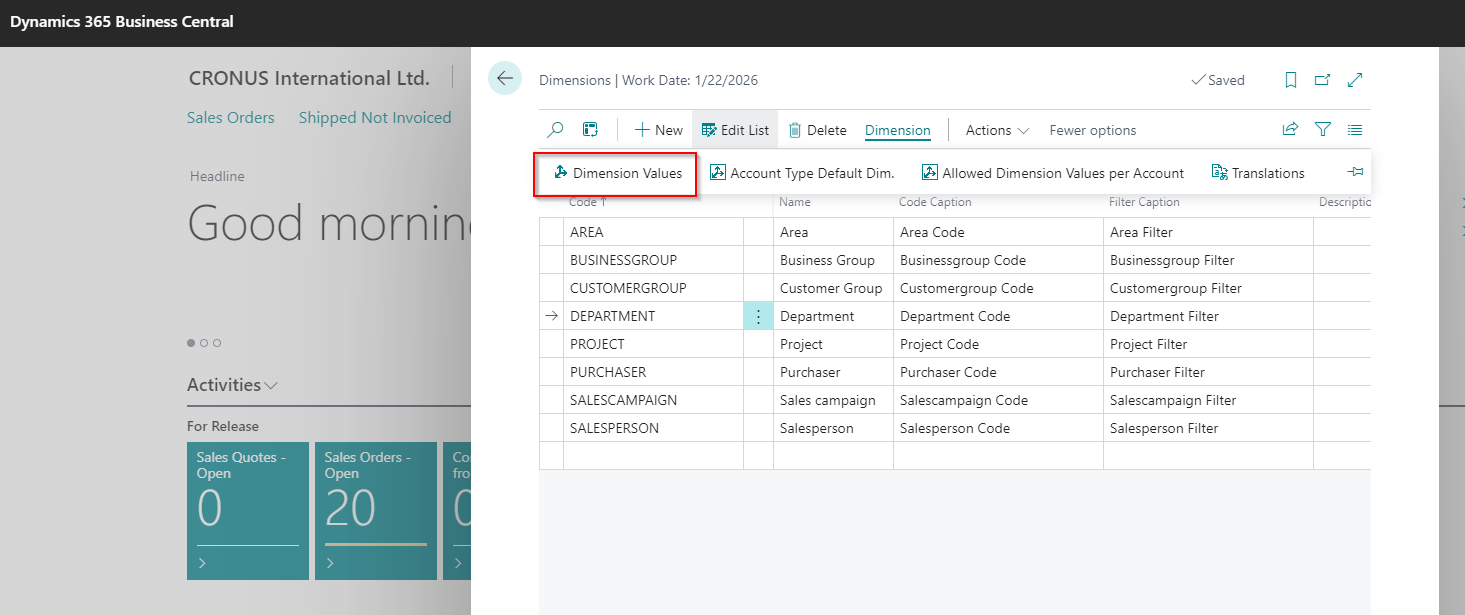The image size is (1465, 615).
Task: Click the Customer Group name cell
Action: 833,288
